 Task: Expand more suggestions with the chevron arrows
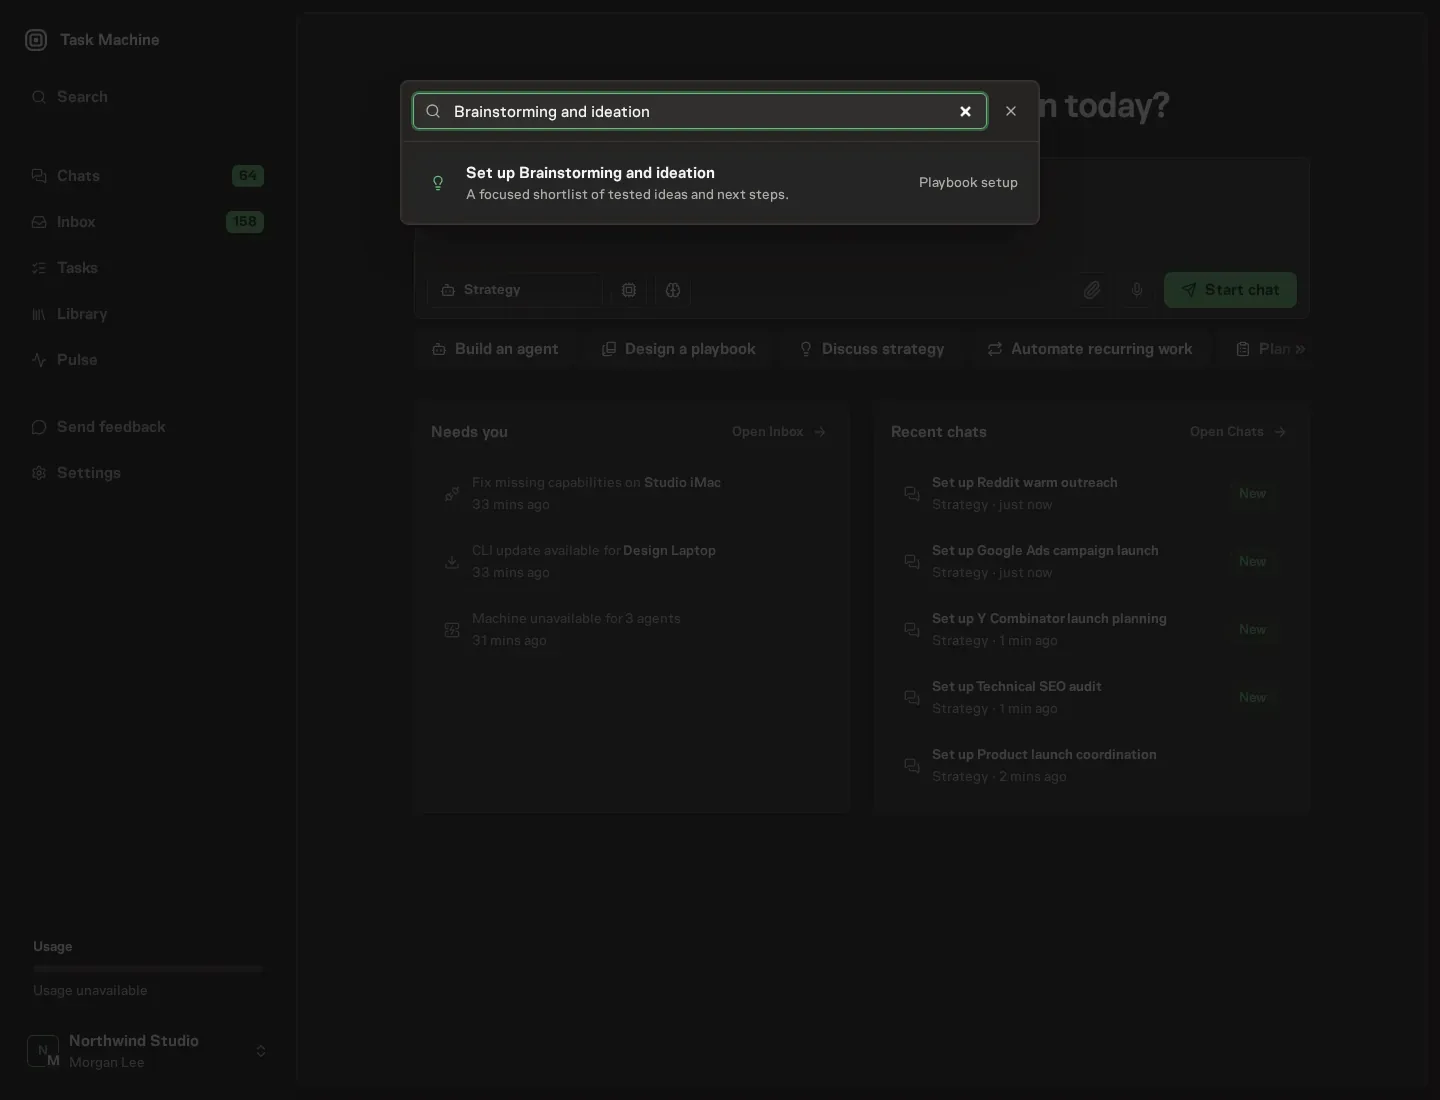(1300, 349)
